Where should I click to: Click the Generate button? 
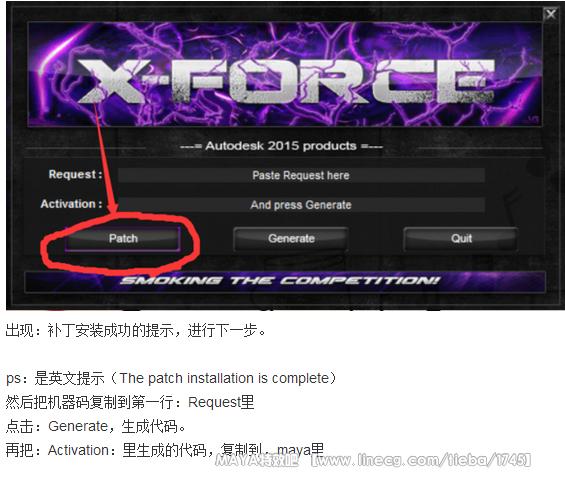(291, 238)
